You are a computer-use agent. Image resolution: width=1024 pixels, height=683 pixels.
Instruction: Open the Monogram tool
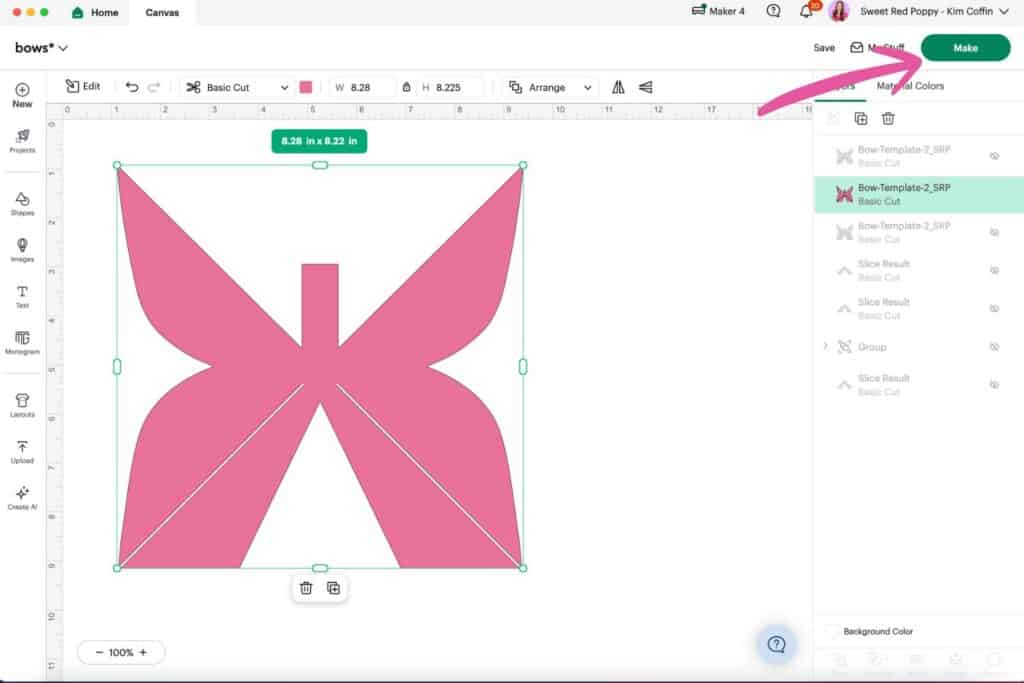(22, 342)
